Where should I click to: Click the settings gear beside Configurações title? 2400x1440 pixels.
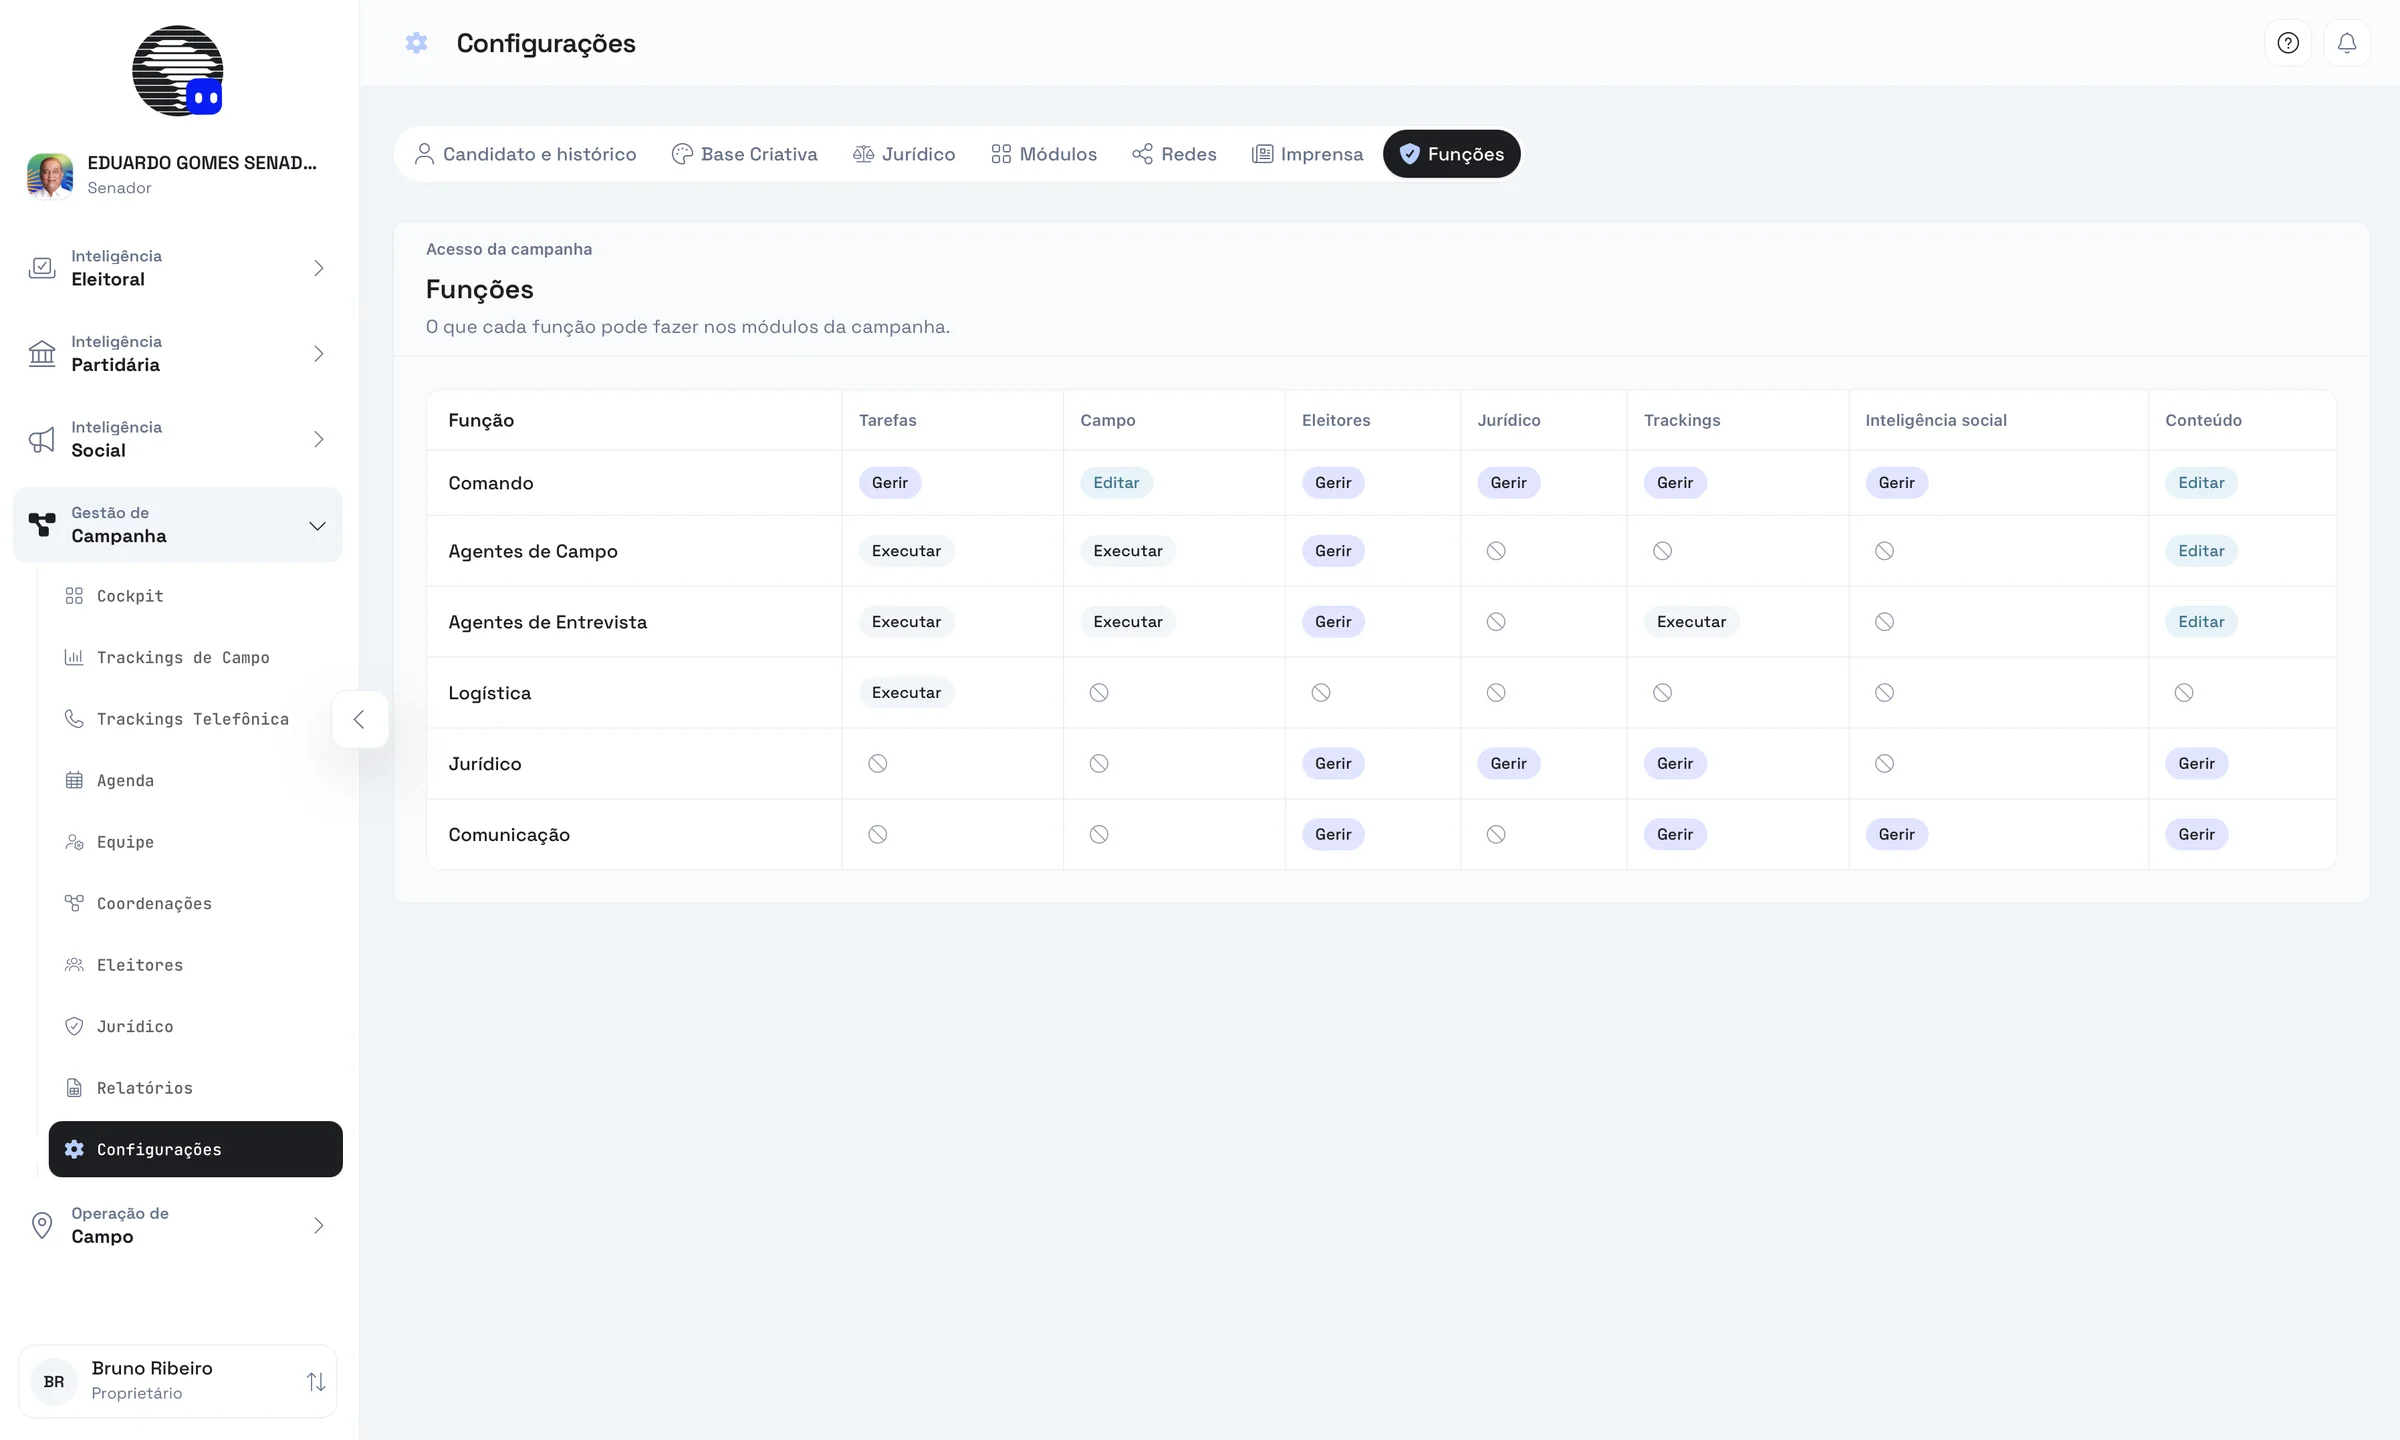416,43
